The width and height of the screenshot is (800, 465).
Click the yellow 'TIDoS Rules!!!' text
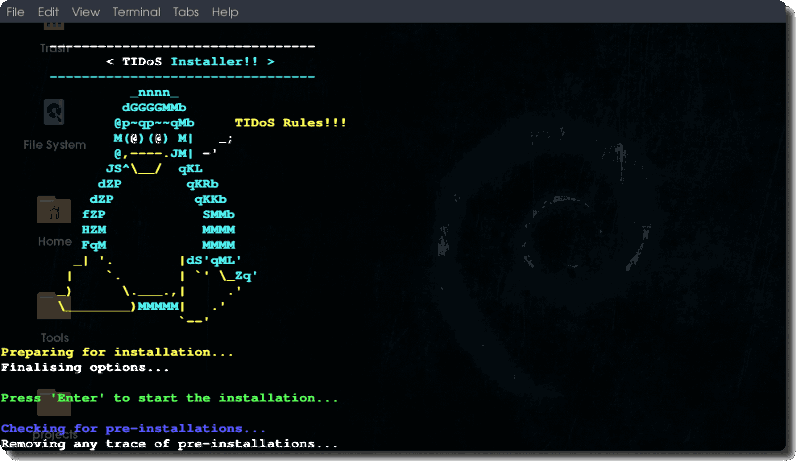(x=290, y=122)
